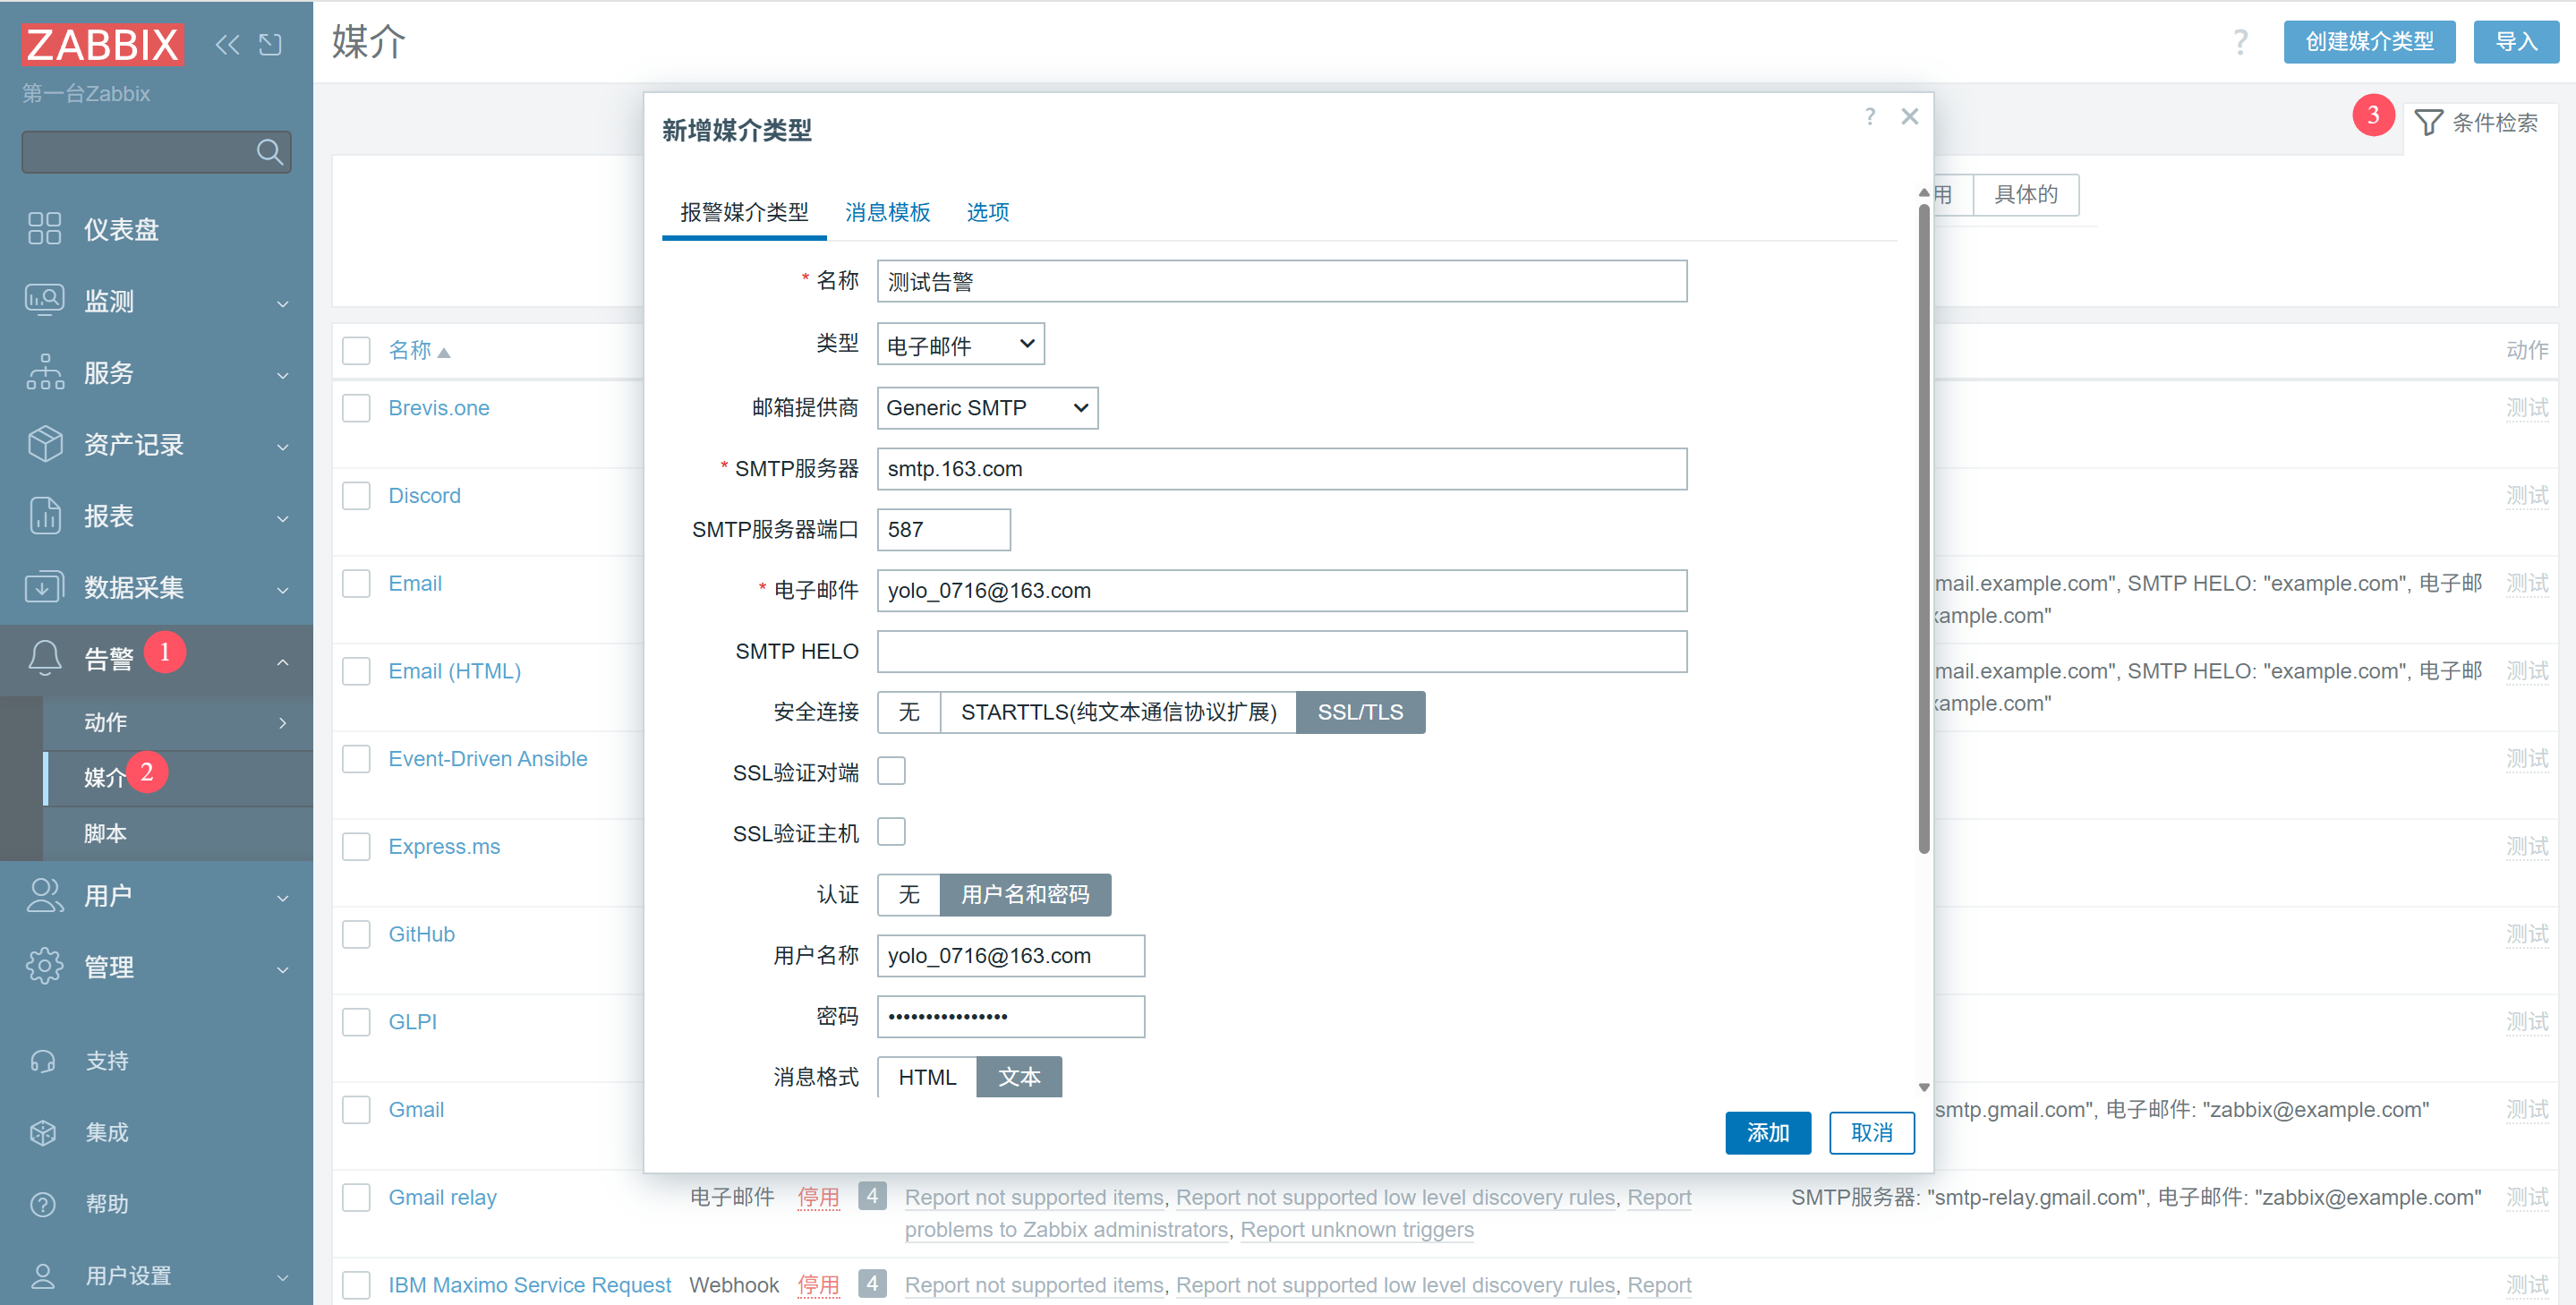Click the SMTP HELO input field
The image size is (2576, 1305).
1281,651
